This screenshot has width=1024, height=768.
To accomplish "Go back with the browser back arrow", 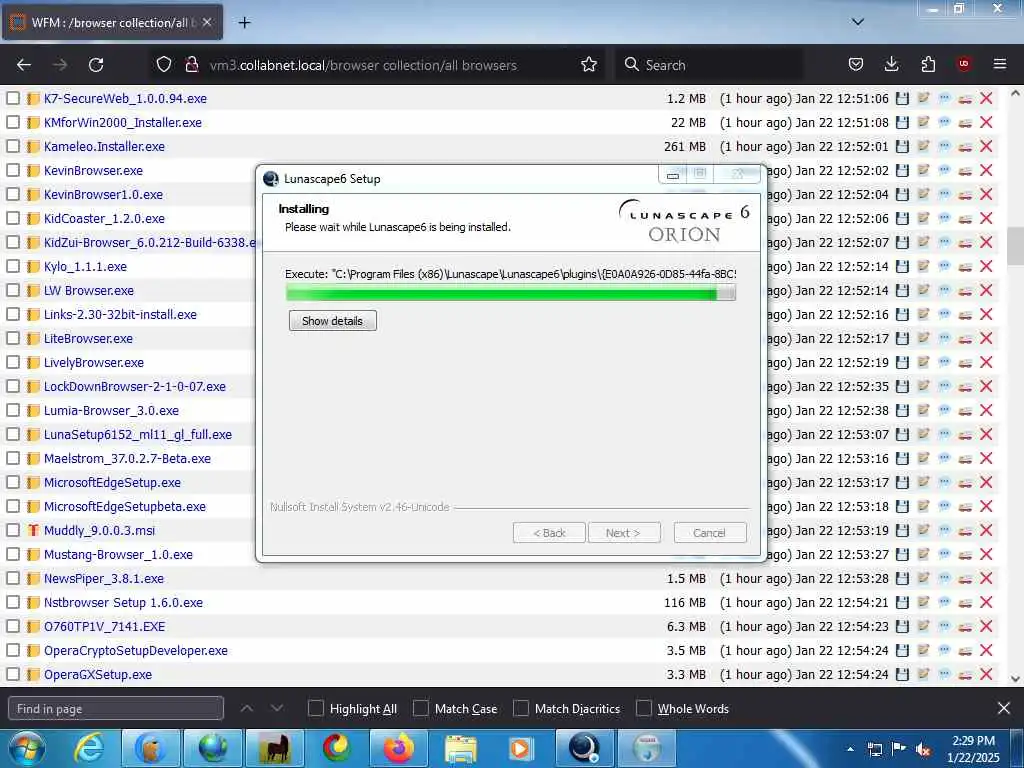I will [x=24, y=65].
